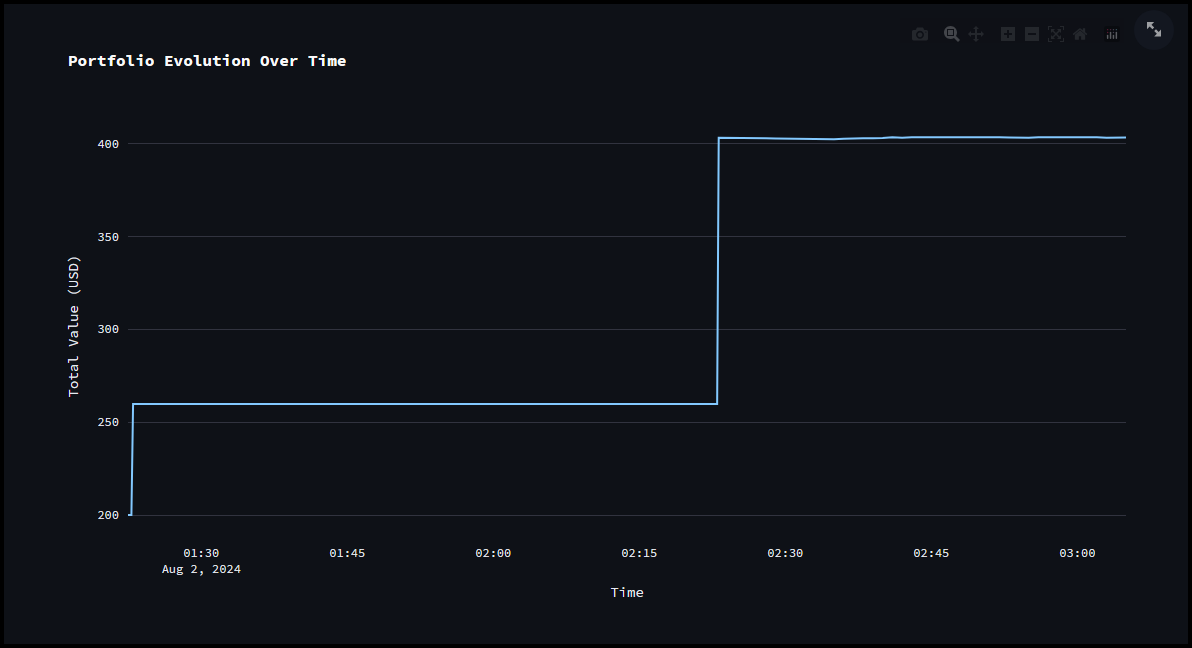Click the 'Time' x-axis title

point(627,593)
